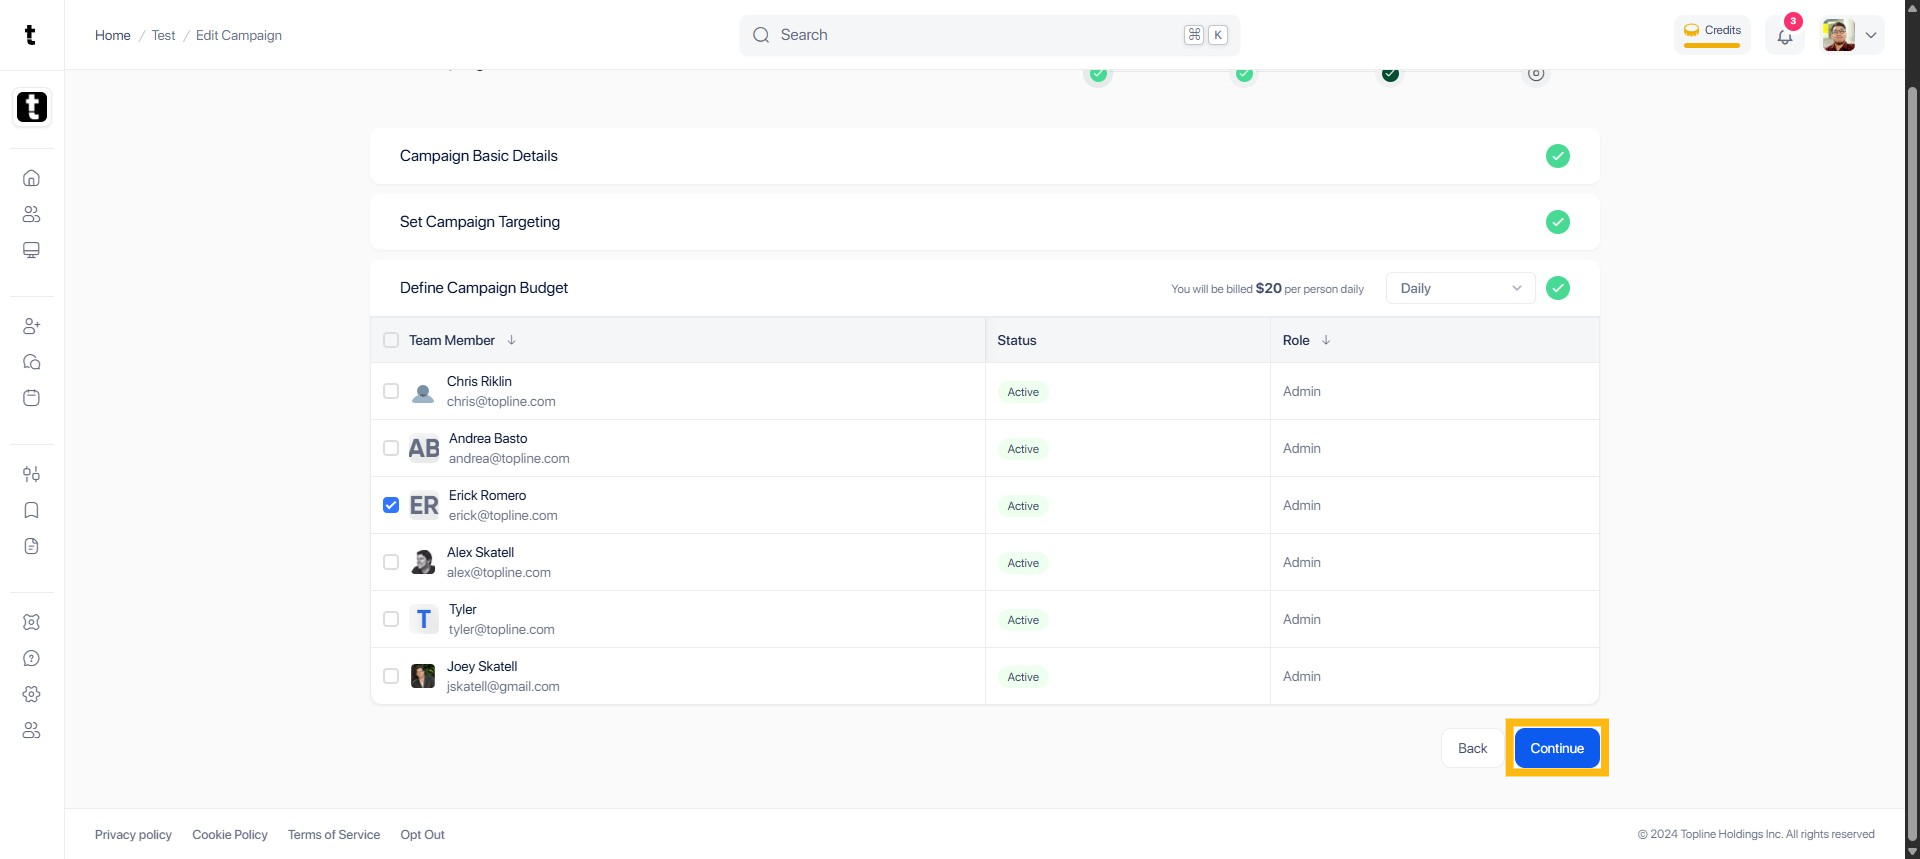Open the sliders icon in sidebar
This screenshot has width=1920, height=859.
tap(32, 474)
